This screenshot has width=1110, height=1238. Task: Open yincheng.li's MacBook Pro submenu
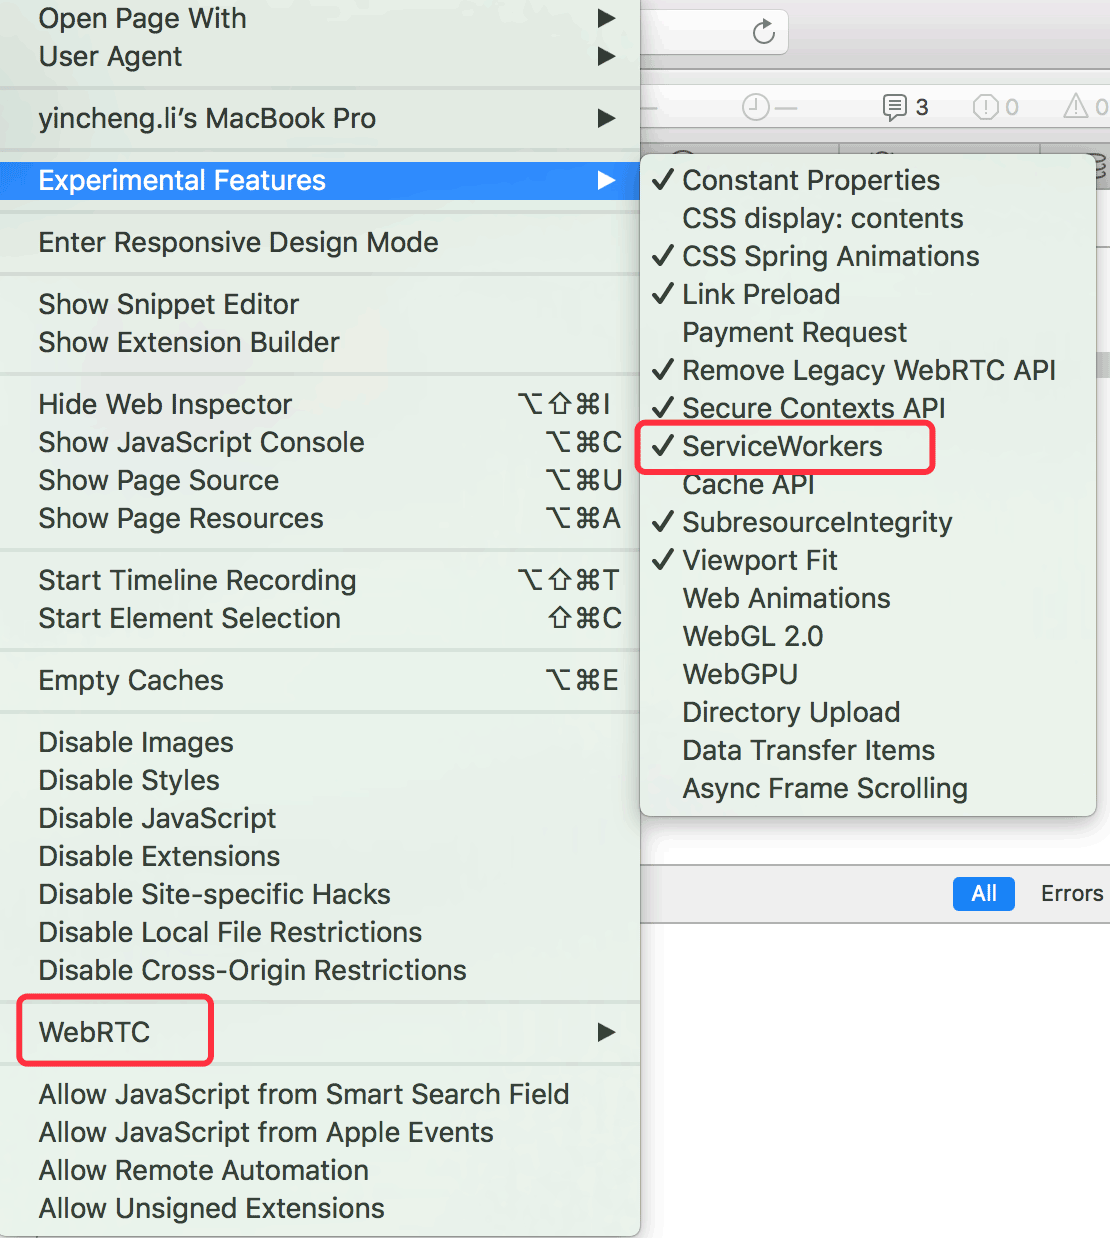(320, 118)
